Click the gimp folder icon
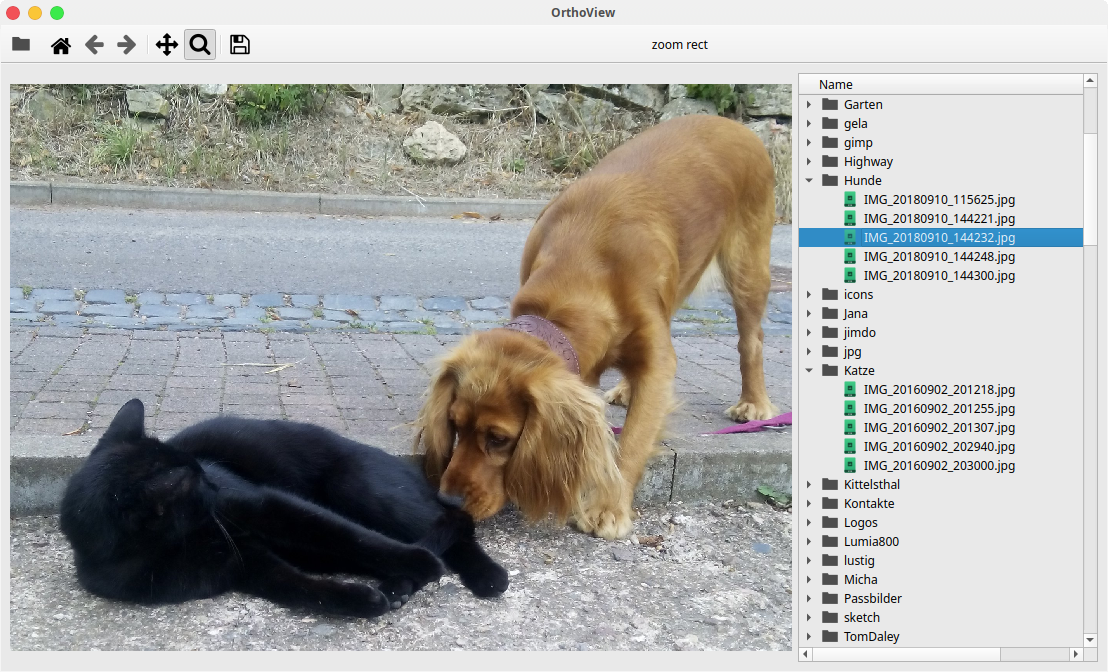The image size is (1108, 672). pyautogui.click(x=830, y=143)
